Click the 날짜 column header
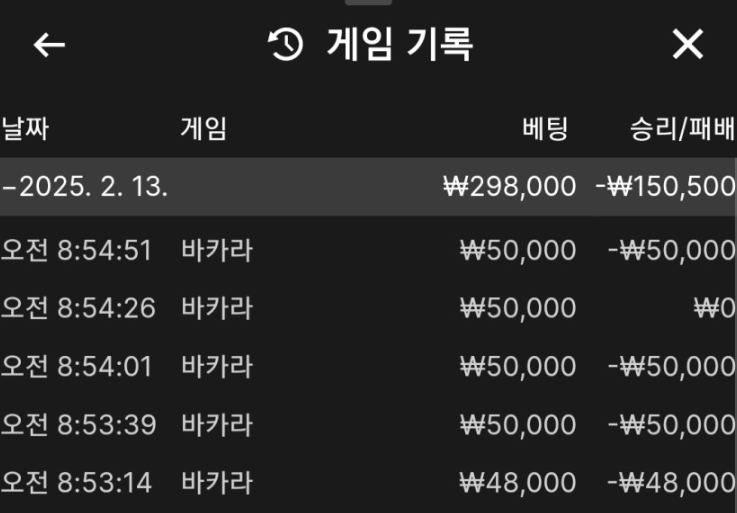 26,128
